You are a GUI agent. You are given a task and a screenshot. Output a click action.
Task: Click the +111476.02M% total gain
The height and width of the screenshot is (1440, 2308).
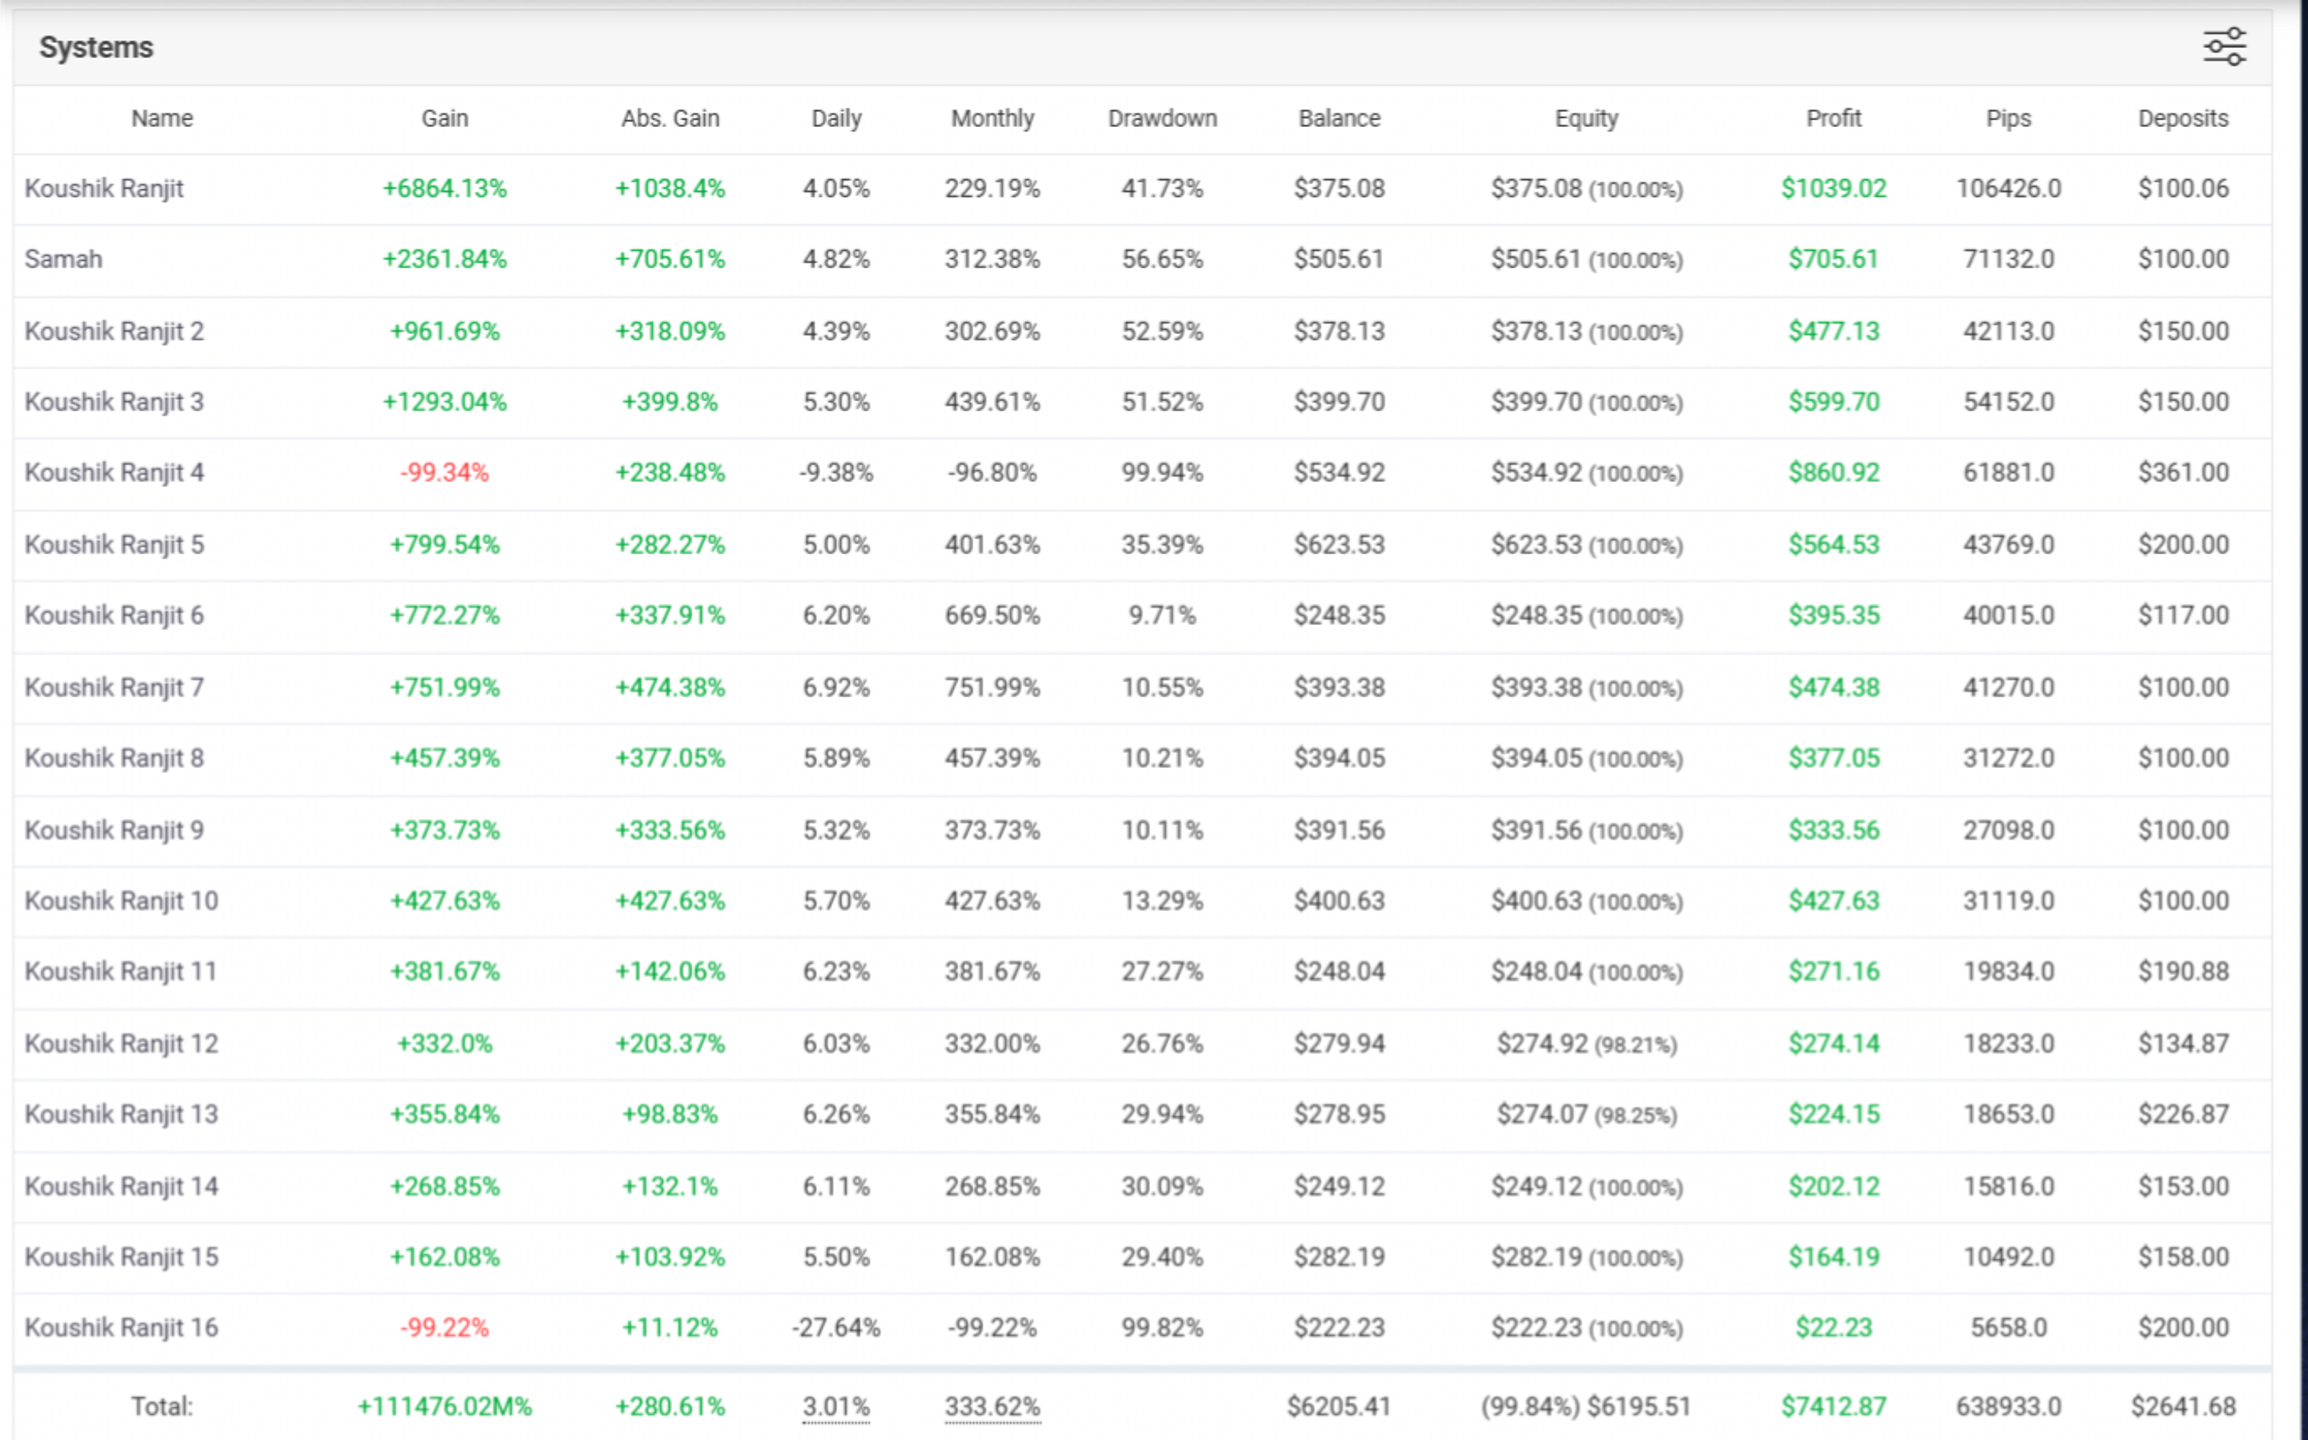(x=444, y=1407)
